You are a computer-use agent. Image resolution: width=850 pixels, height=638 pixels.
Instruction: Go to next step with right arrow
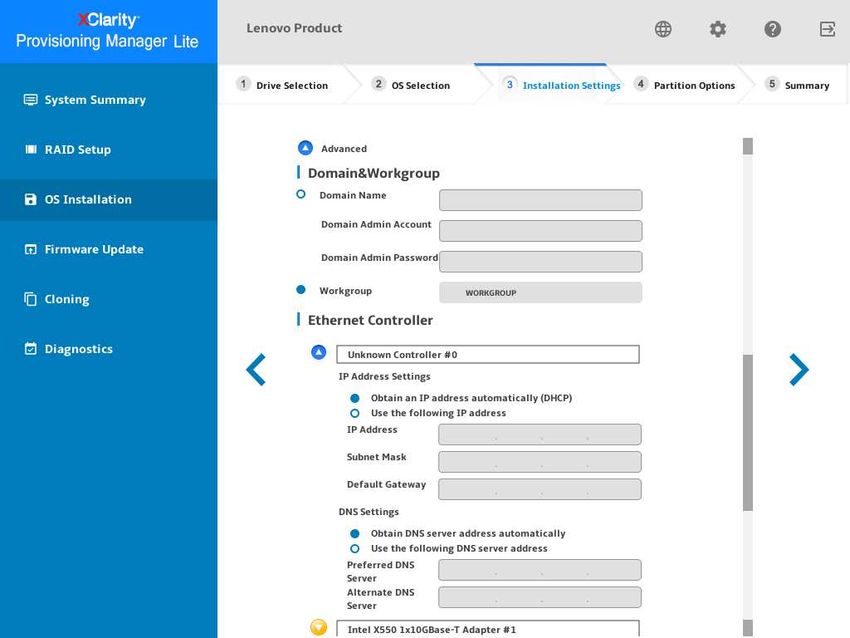(x=799, y=370)
